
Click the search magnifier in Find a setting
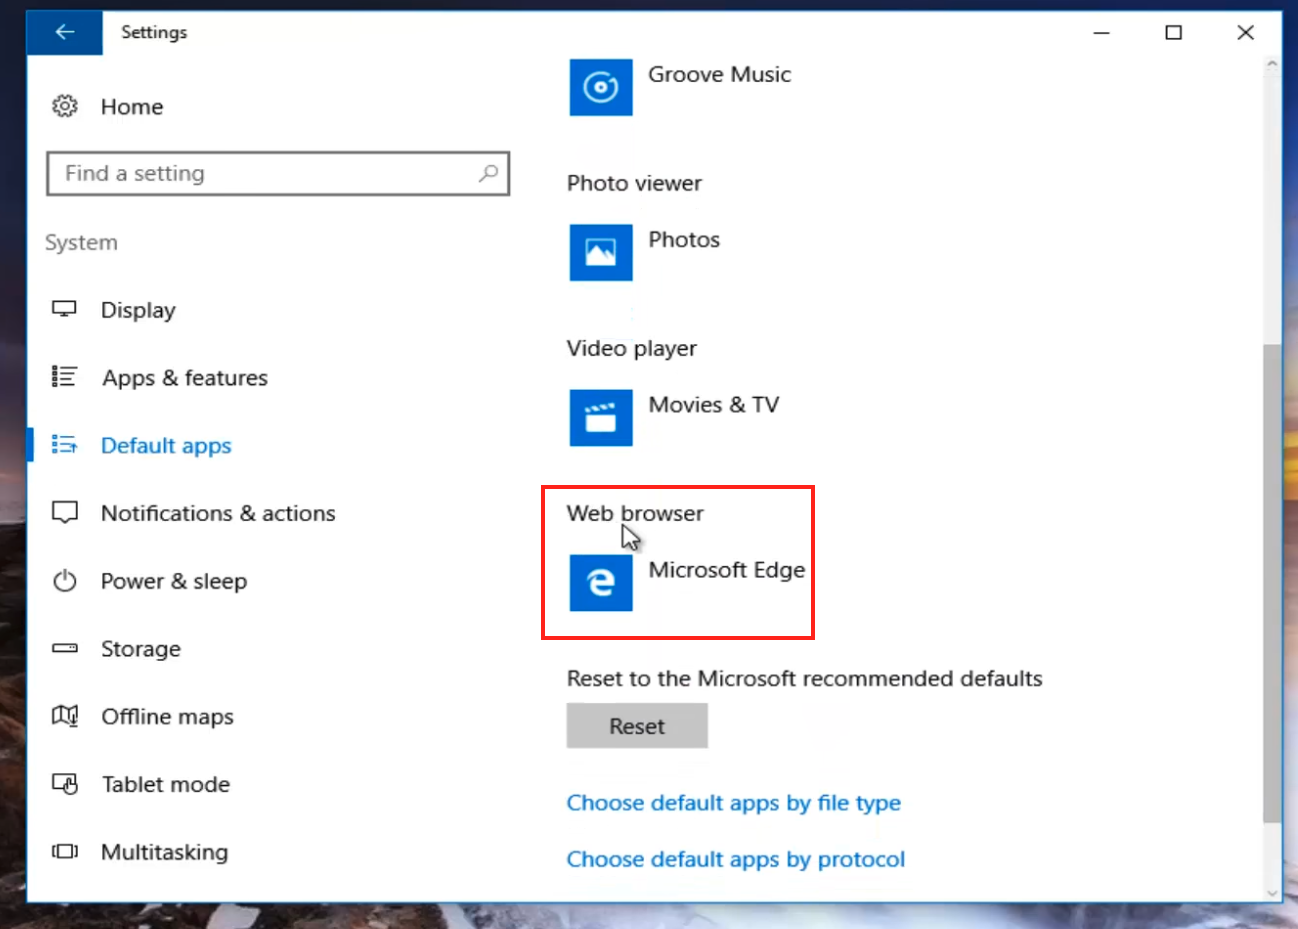[488, 173]
